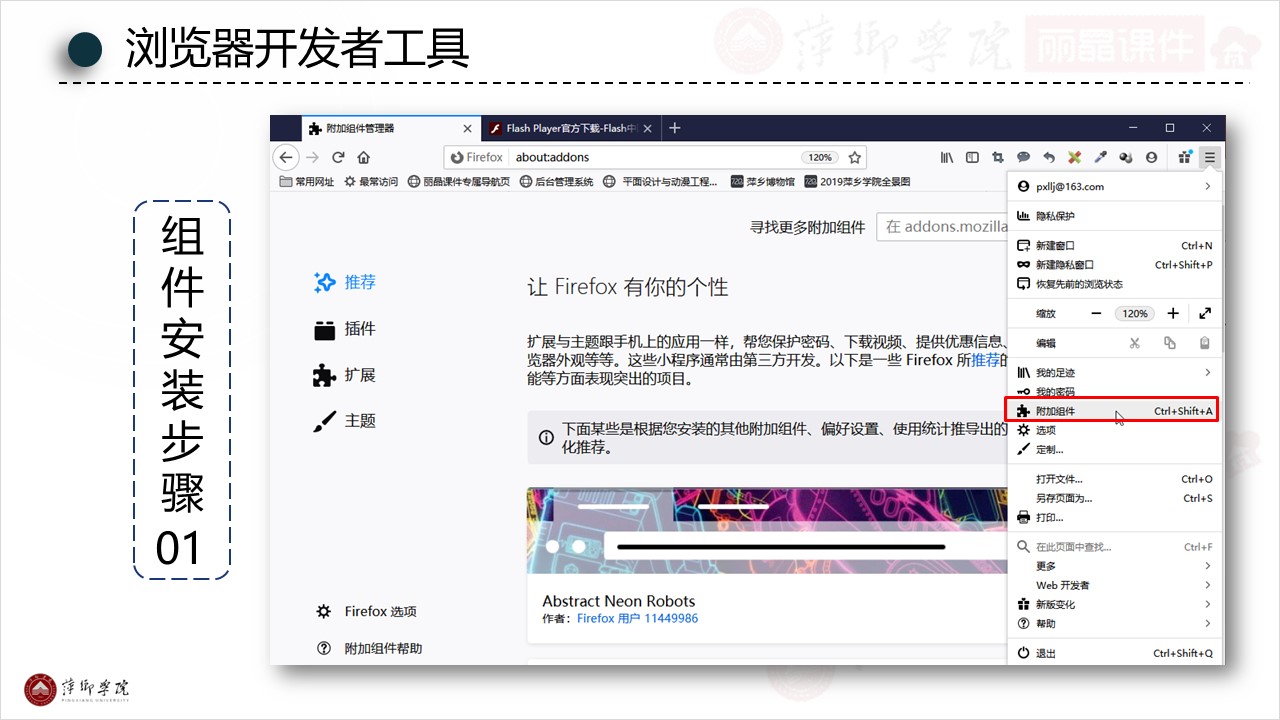Screen dimensions: 1280x720
Task: Open the Library bookshelf icon in toolbar
Action: click(x=946, y=157)
